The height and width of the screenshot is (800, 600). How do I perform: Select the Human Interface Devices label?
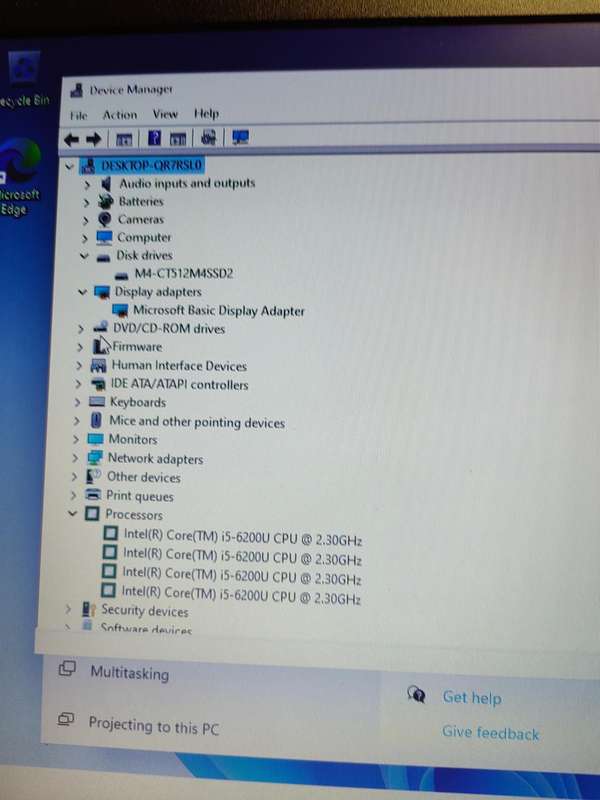coord(179,365)
